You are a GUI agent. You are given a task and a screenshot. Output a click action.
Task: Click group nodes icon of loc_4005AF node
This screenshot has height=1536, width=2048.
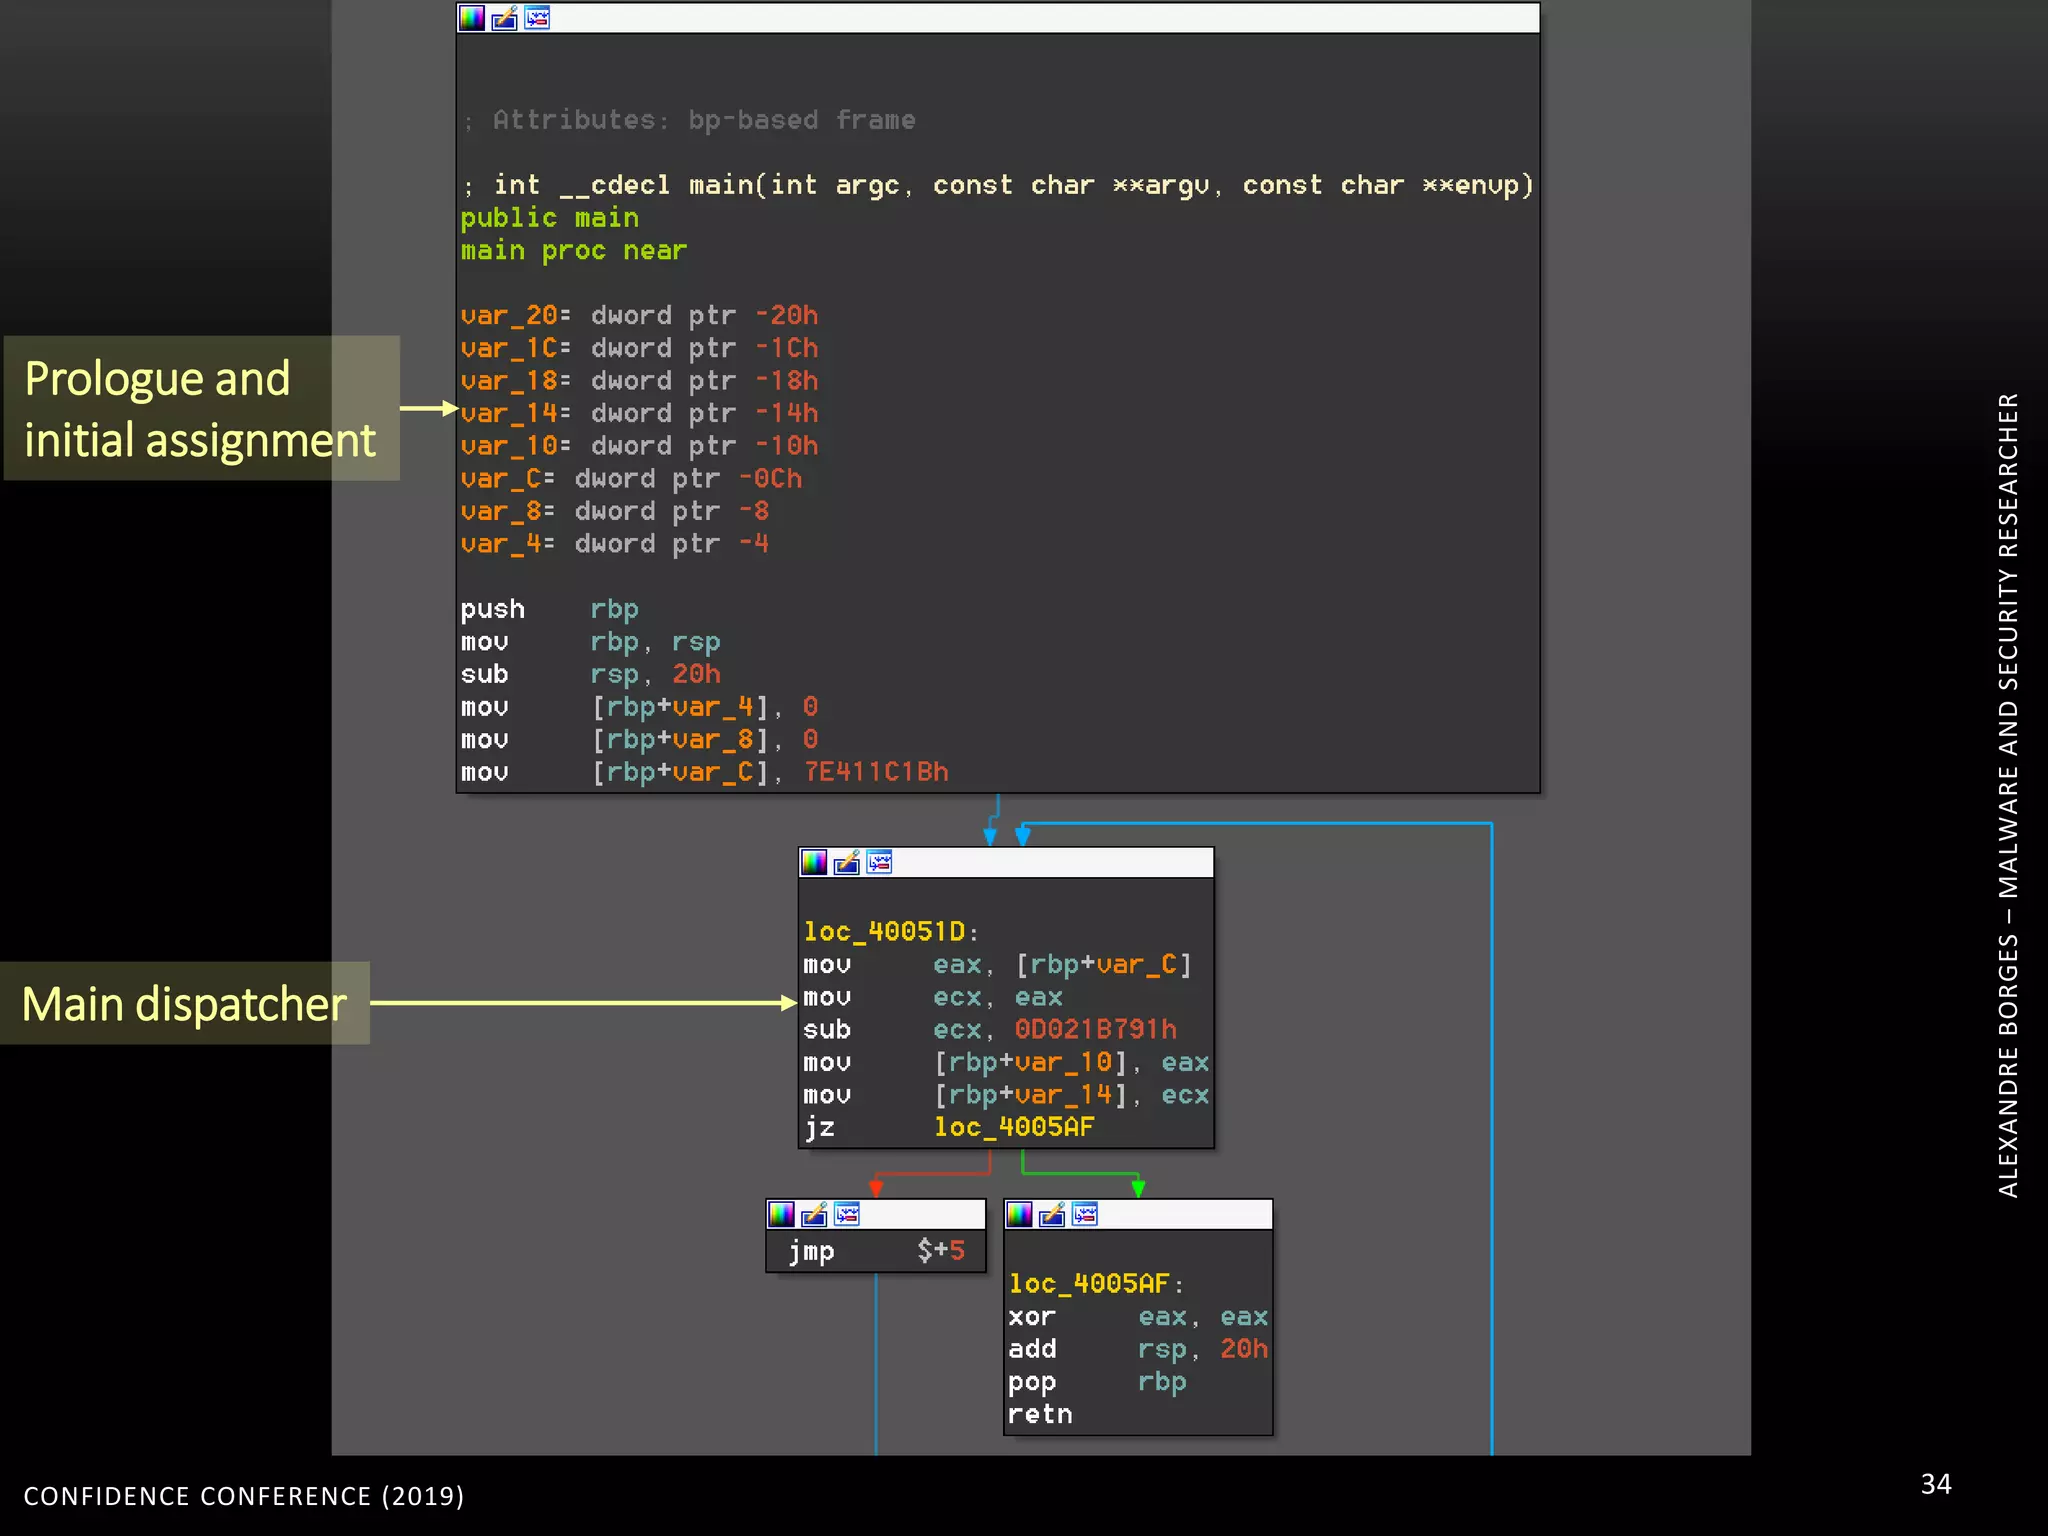[x=1085, y=1214]
